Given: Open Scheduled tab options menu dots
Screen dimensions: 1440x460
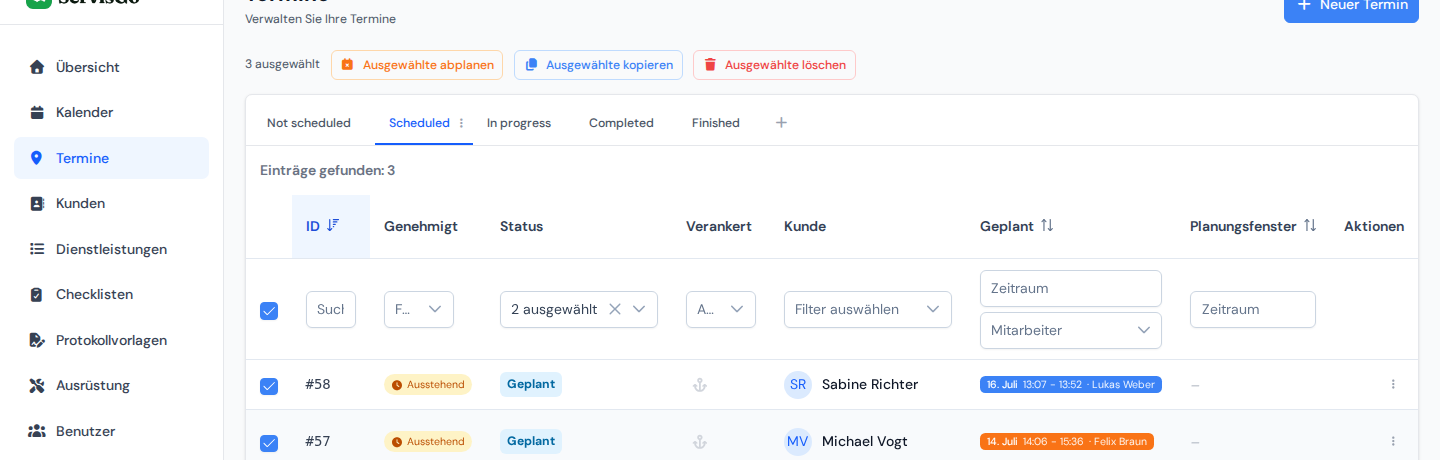Looking at the screenshot, I should (461, 123).
